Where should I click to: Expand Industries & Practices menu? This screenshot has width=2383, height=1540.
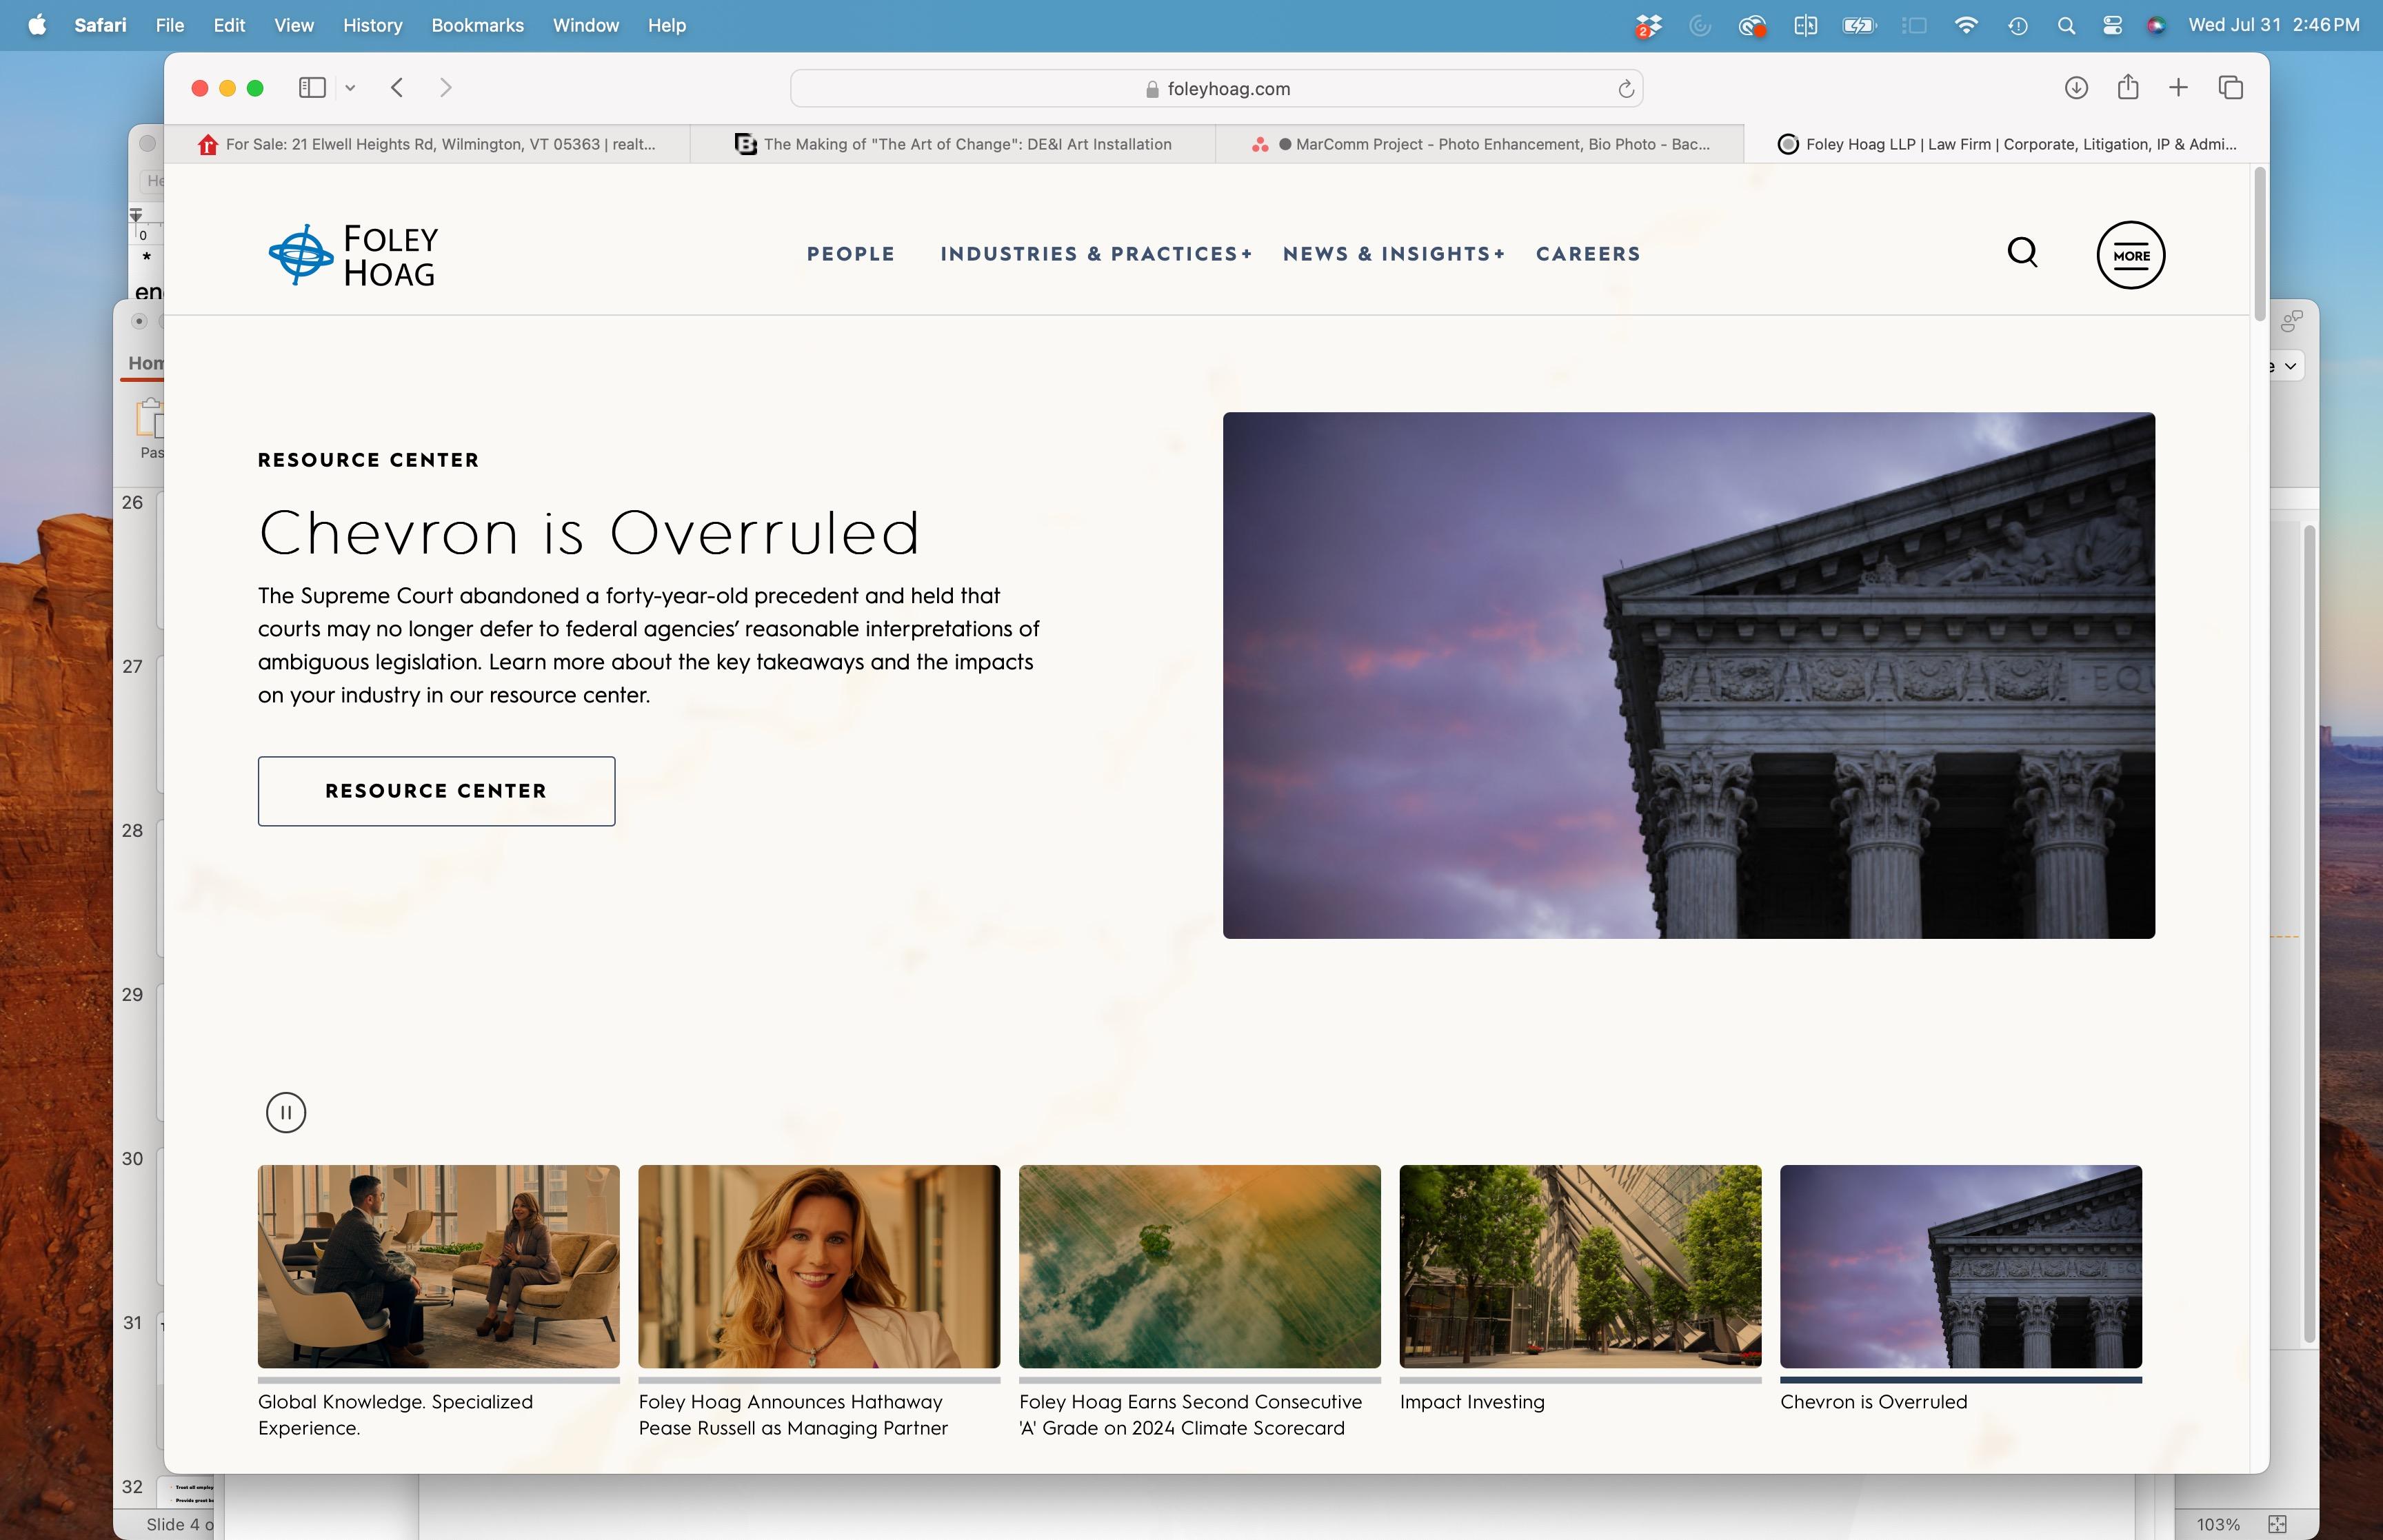pos(1095,254)
